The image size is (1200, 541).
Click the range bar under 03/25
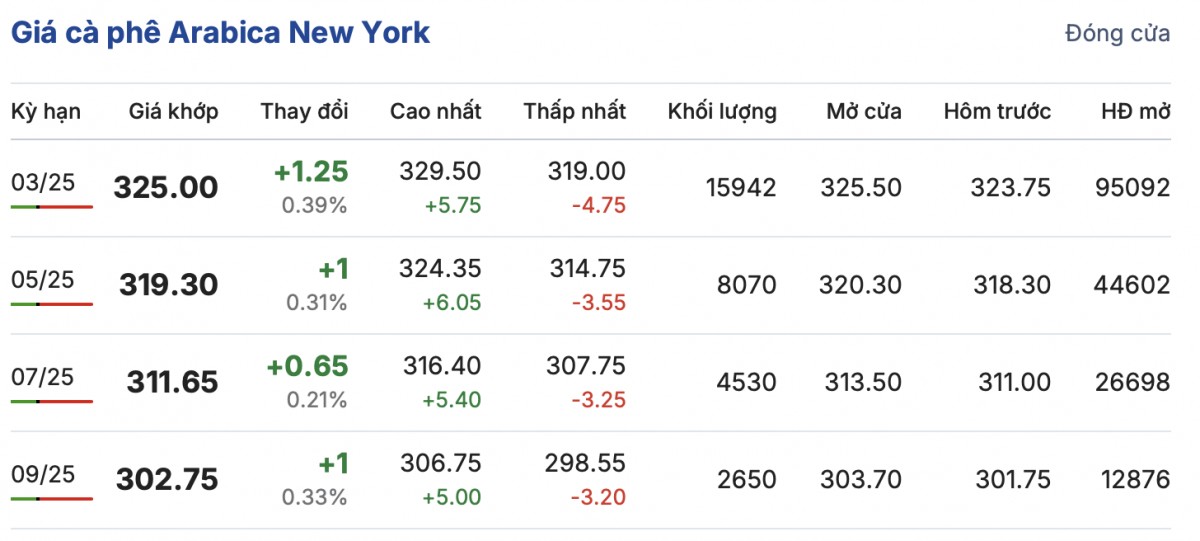52,207
